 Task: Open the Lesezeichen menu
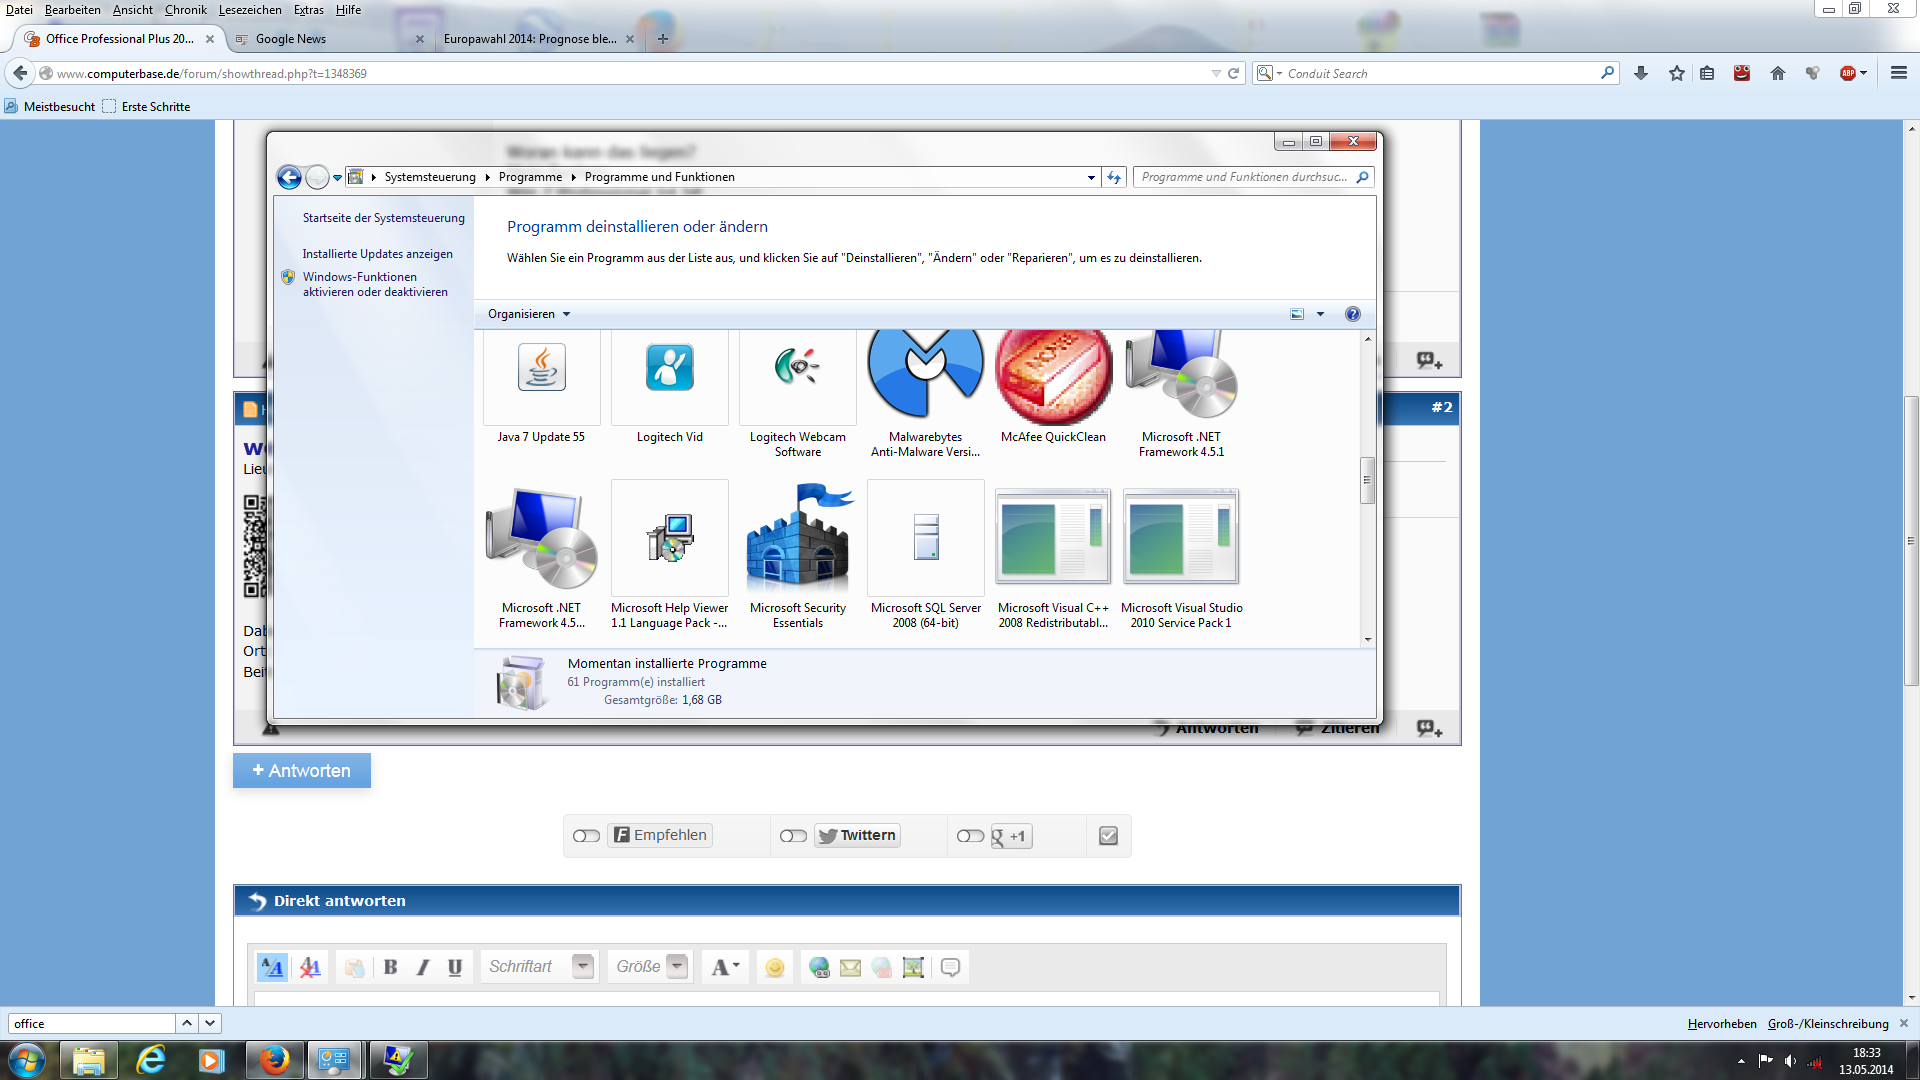coord(250,10)
